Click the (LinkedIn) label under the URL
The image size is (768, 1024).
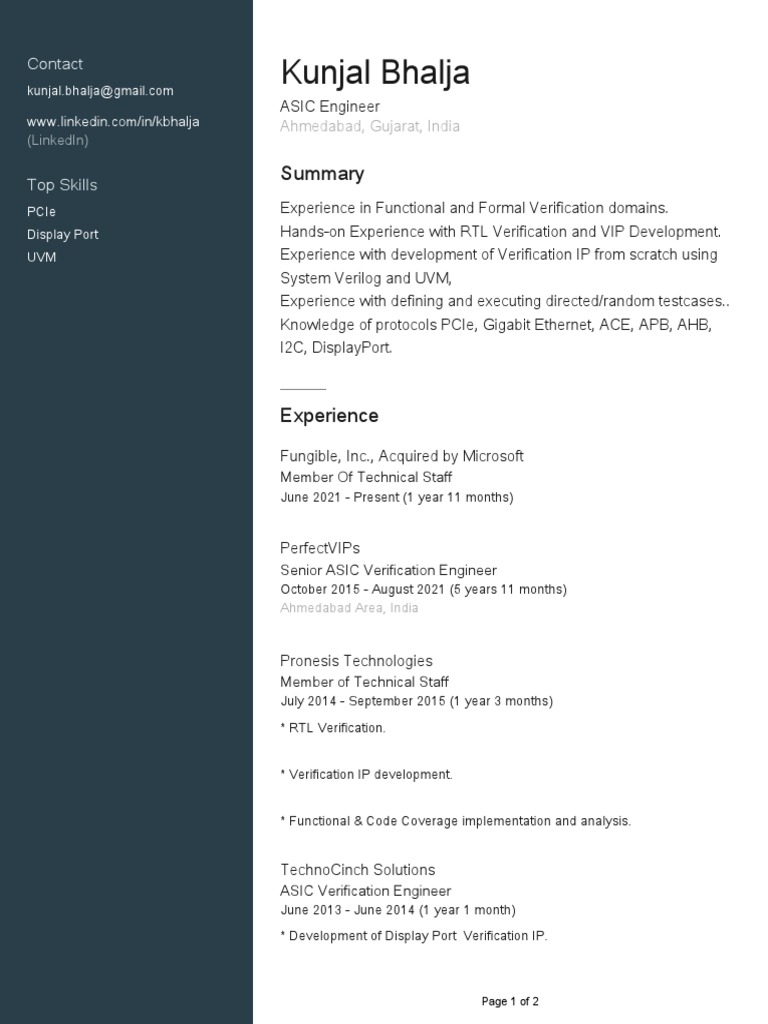[x=57, y=140]
